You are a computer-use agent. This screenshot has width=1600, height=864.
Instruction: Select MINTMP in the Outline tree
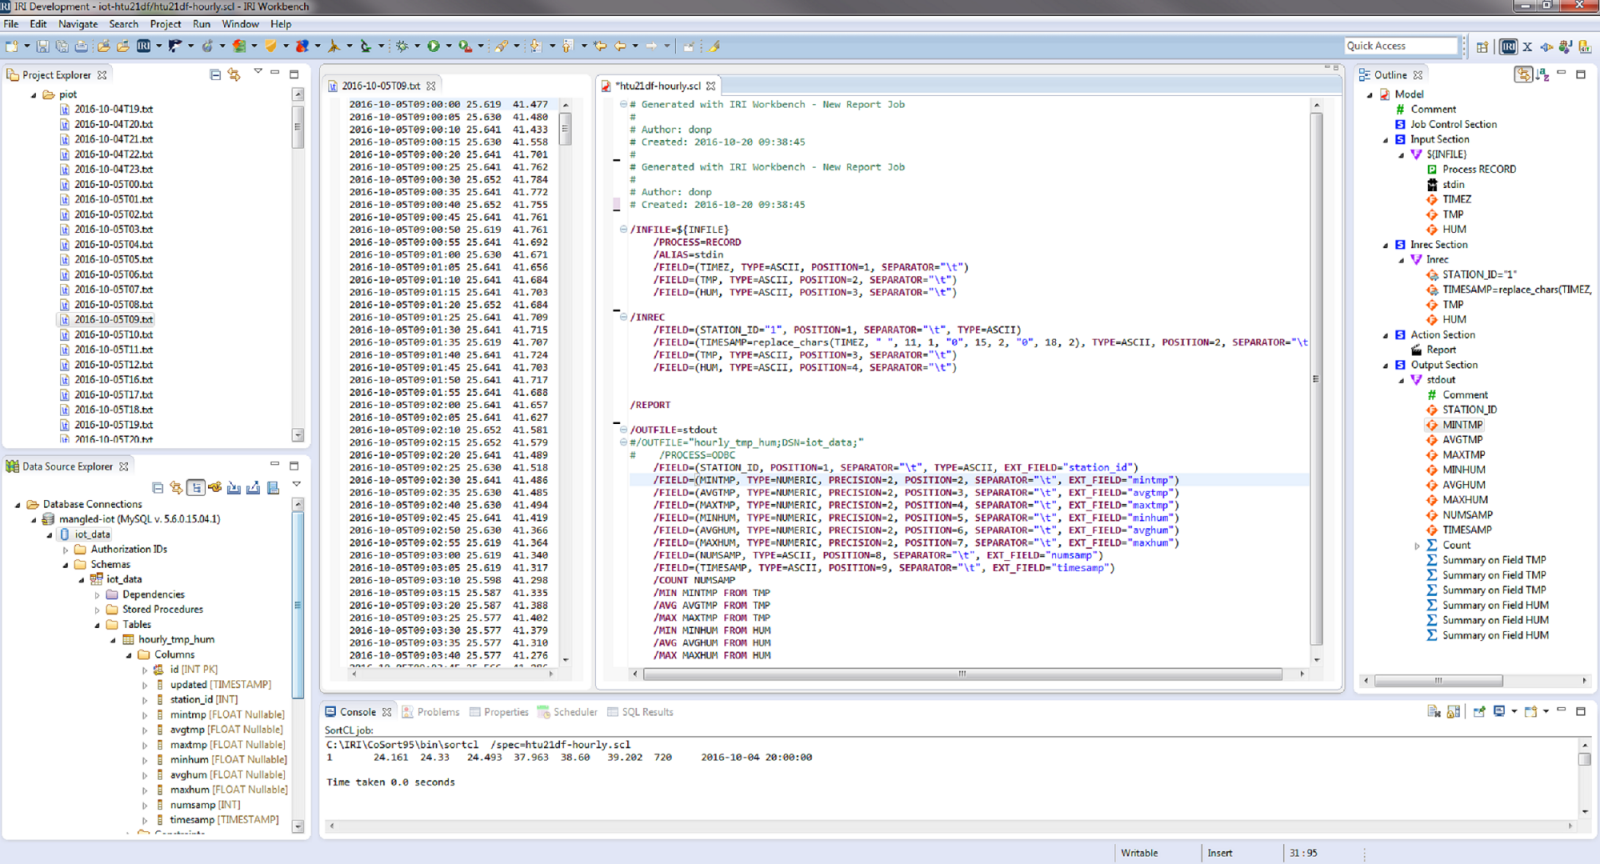tap(1462, 425)
